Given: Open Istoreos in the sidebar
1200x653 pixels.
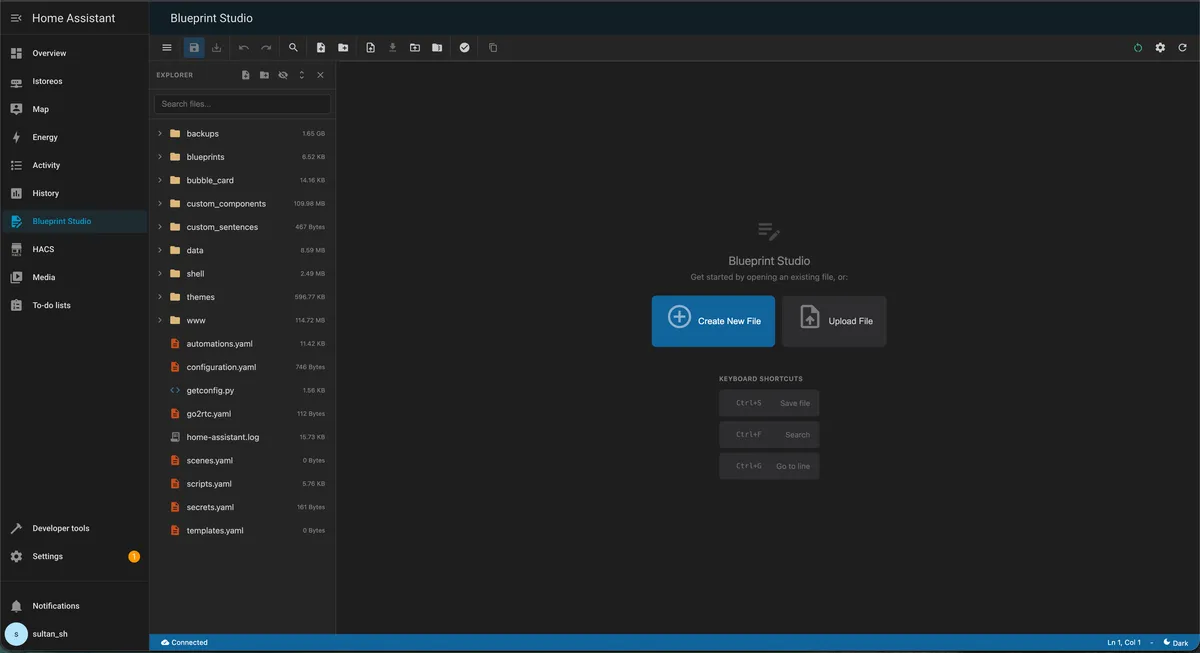Looking at the screenshot, I should pos(74,81).
